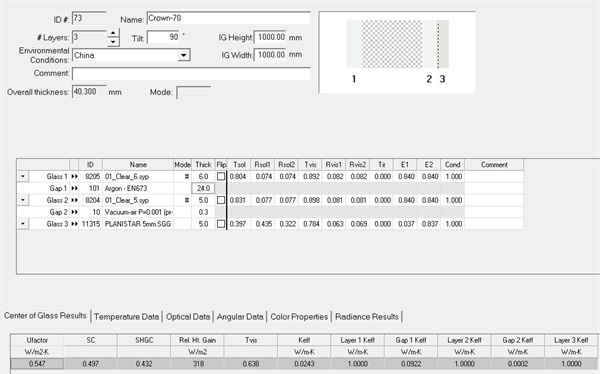
Task: Switch to the Temperature Data tab
Action: coord(126,317)
